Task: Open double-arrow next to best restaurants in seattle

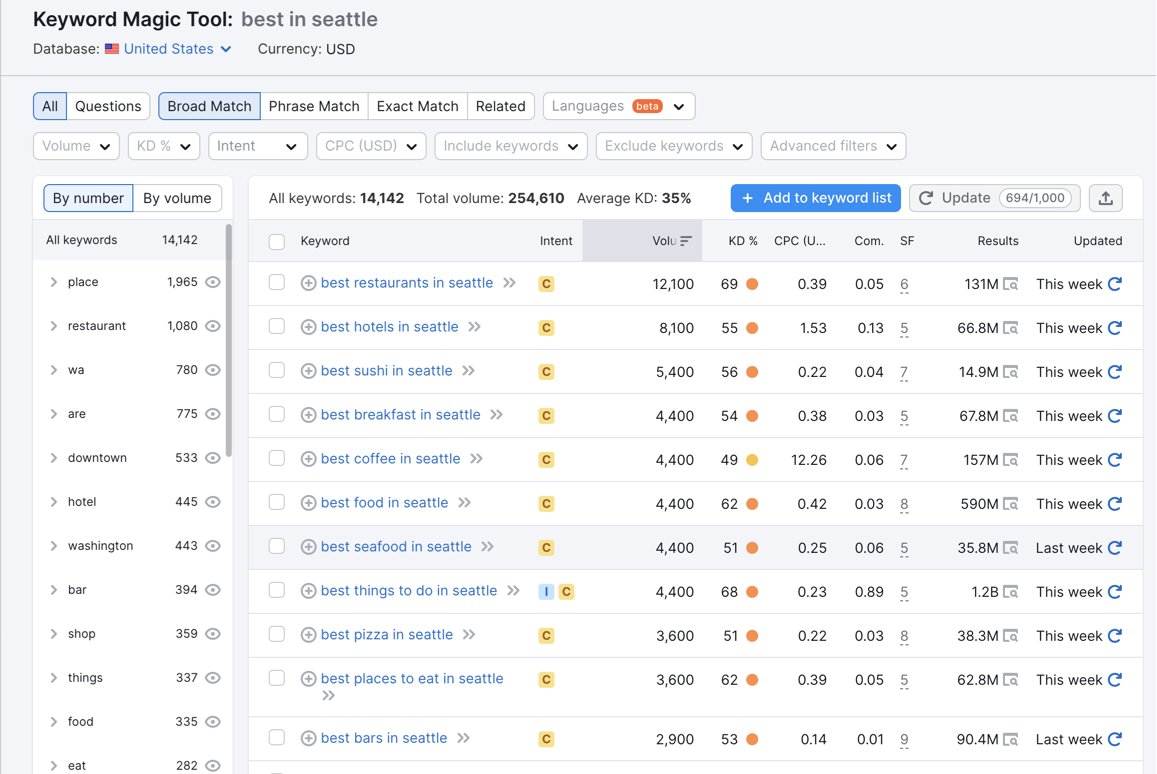Action: 509,283
